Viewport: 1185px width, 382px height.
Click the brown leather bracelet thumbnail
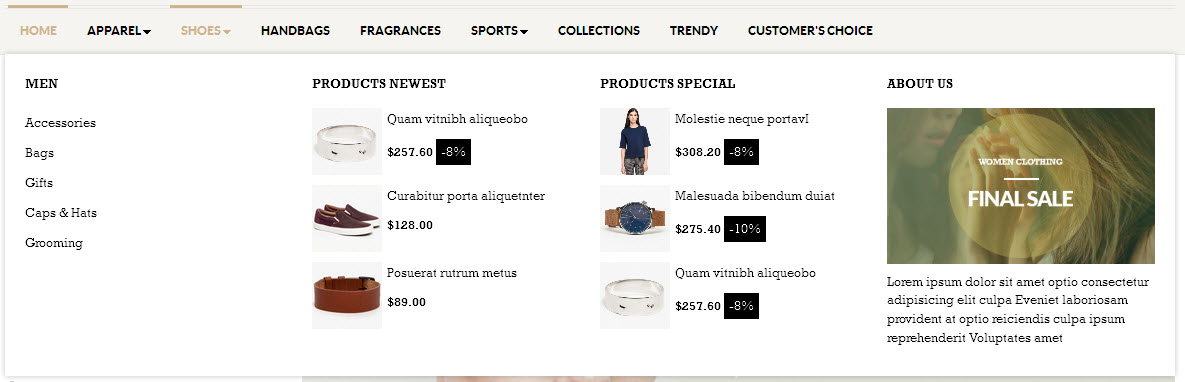347,296
